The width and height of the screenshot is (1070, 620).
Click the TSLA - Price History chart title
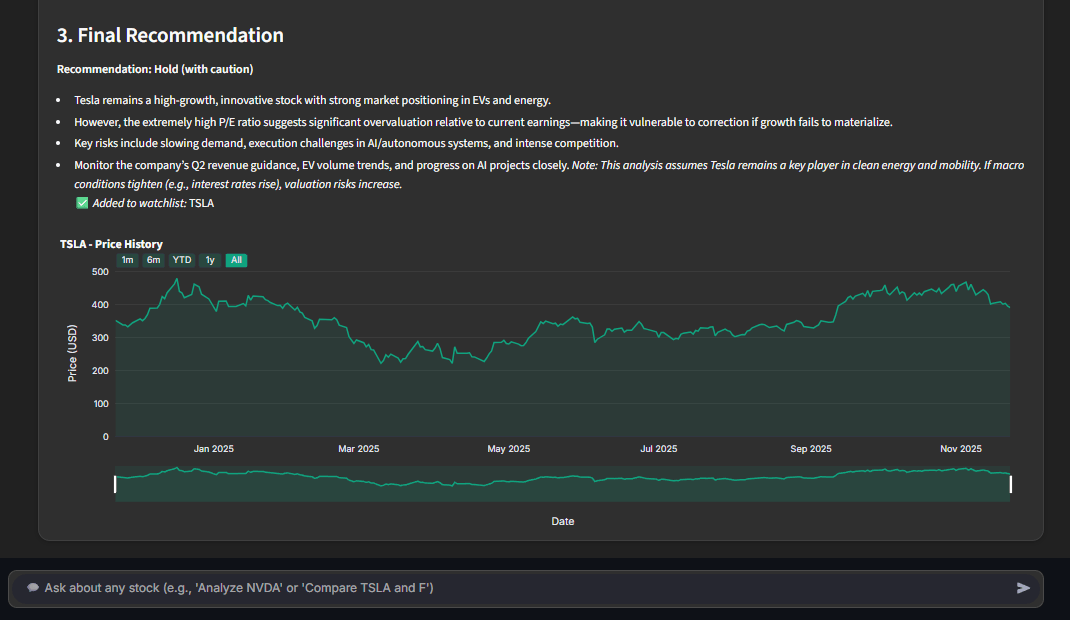coord(111,244)
